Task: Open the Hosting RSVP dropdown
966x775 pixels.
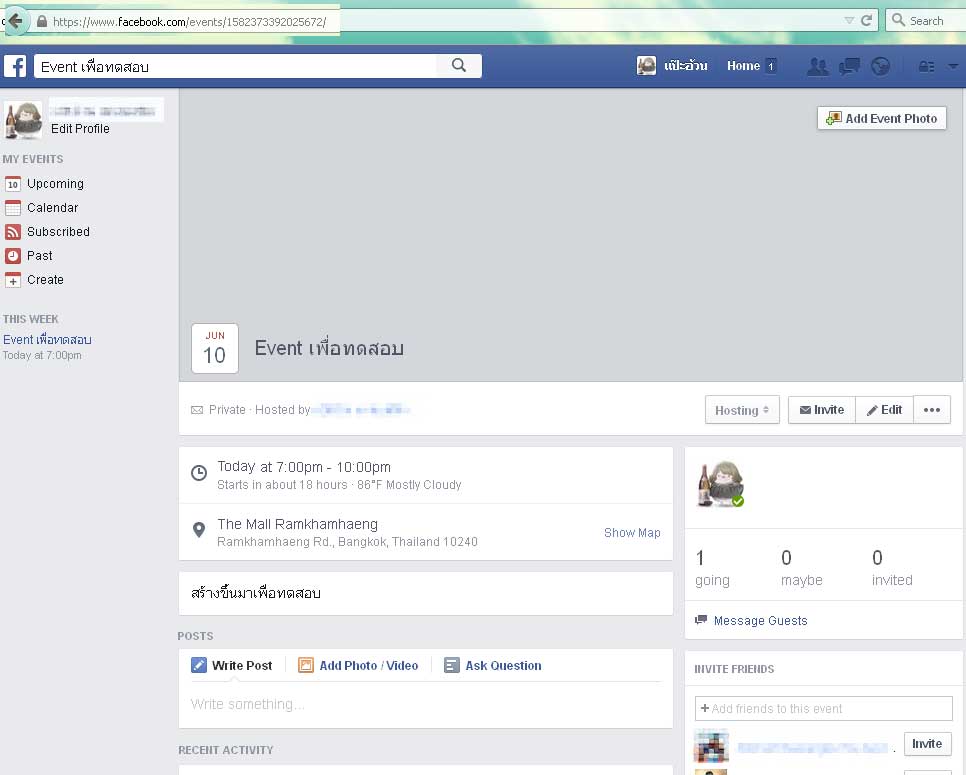Action: click(x=742, y=410)
